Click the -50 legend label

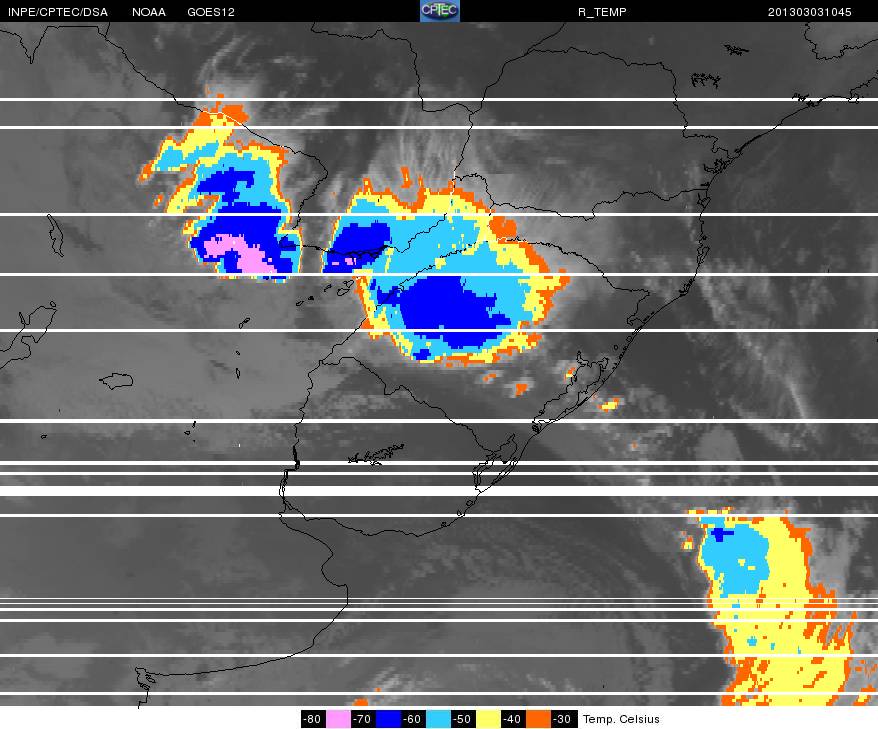(x=463, y=719)
